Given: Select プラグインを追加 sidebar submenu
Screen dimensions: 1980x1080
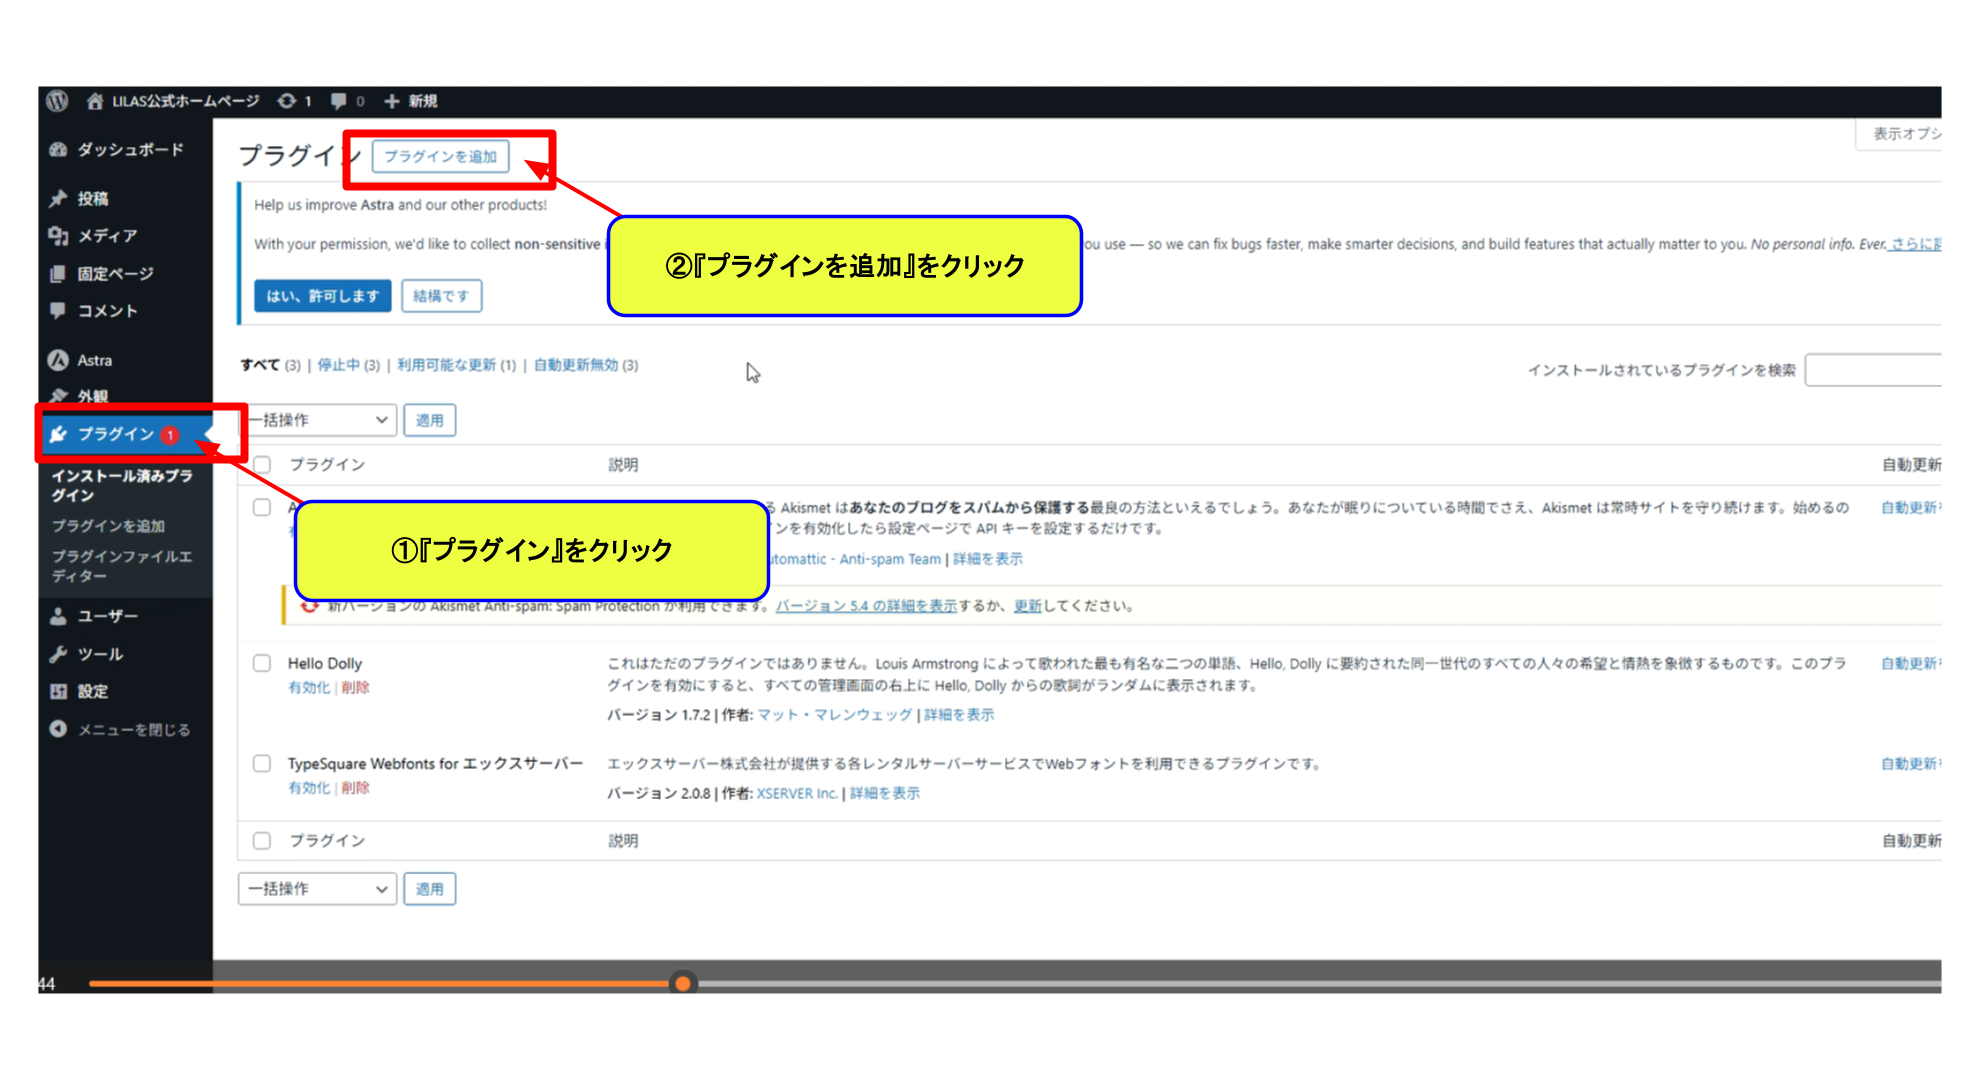Looking at the screenshot, I should click(108, 526).
